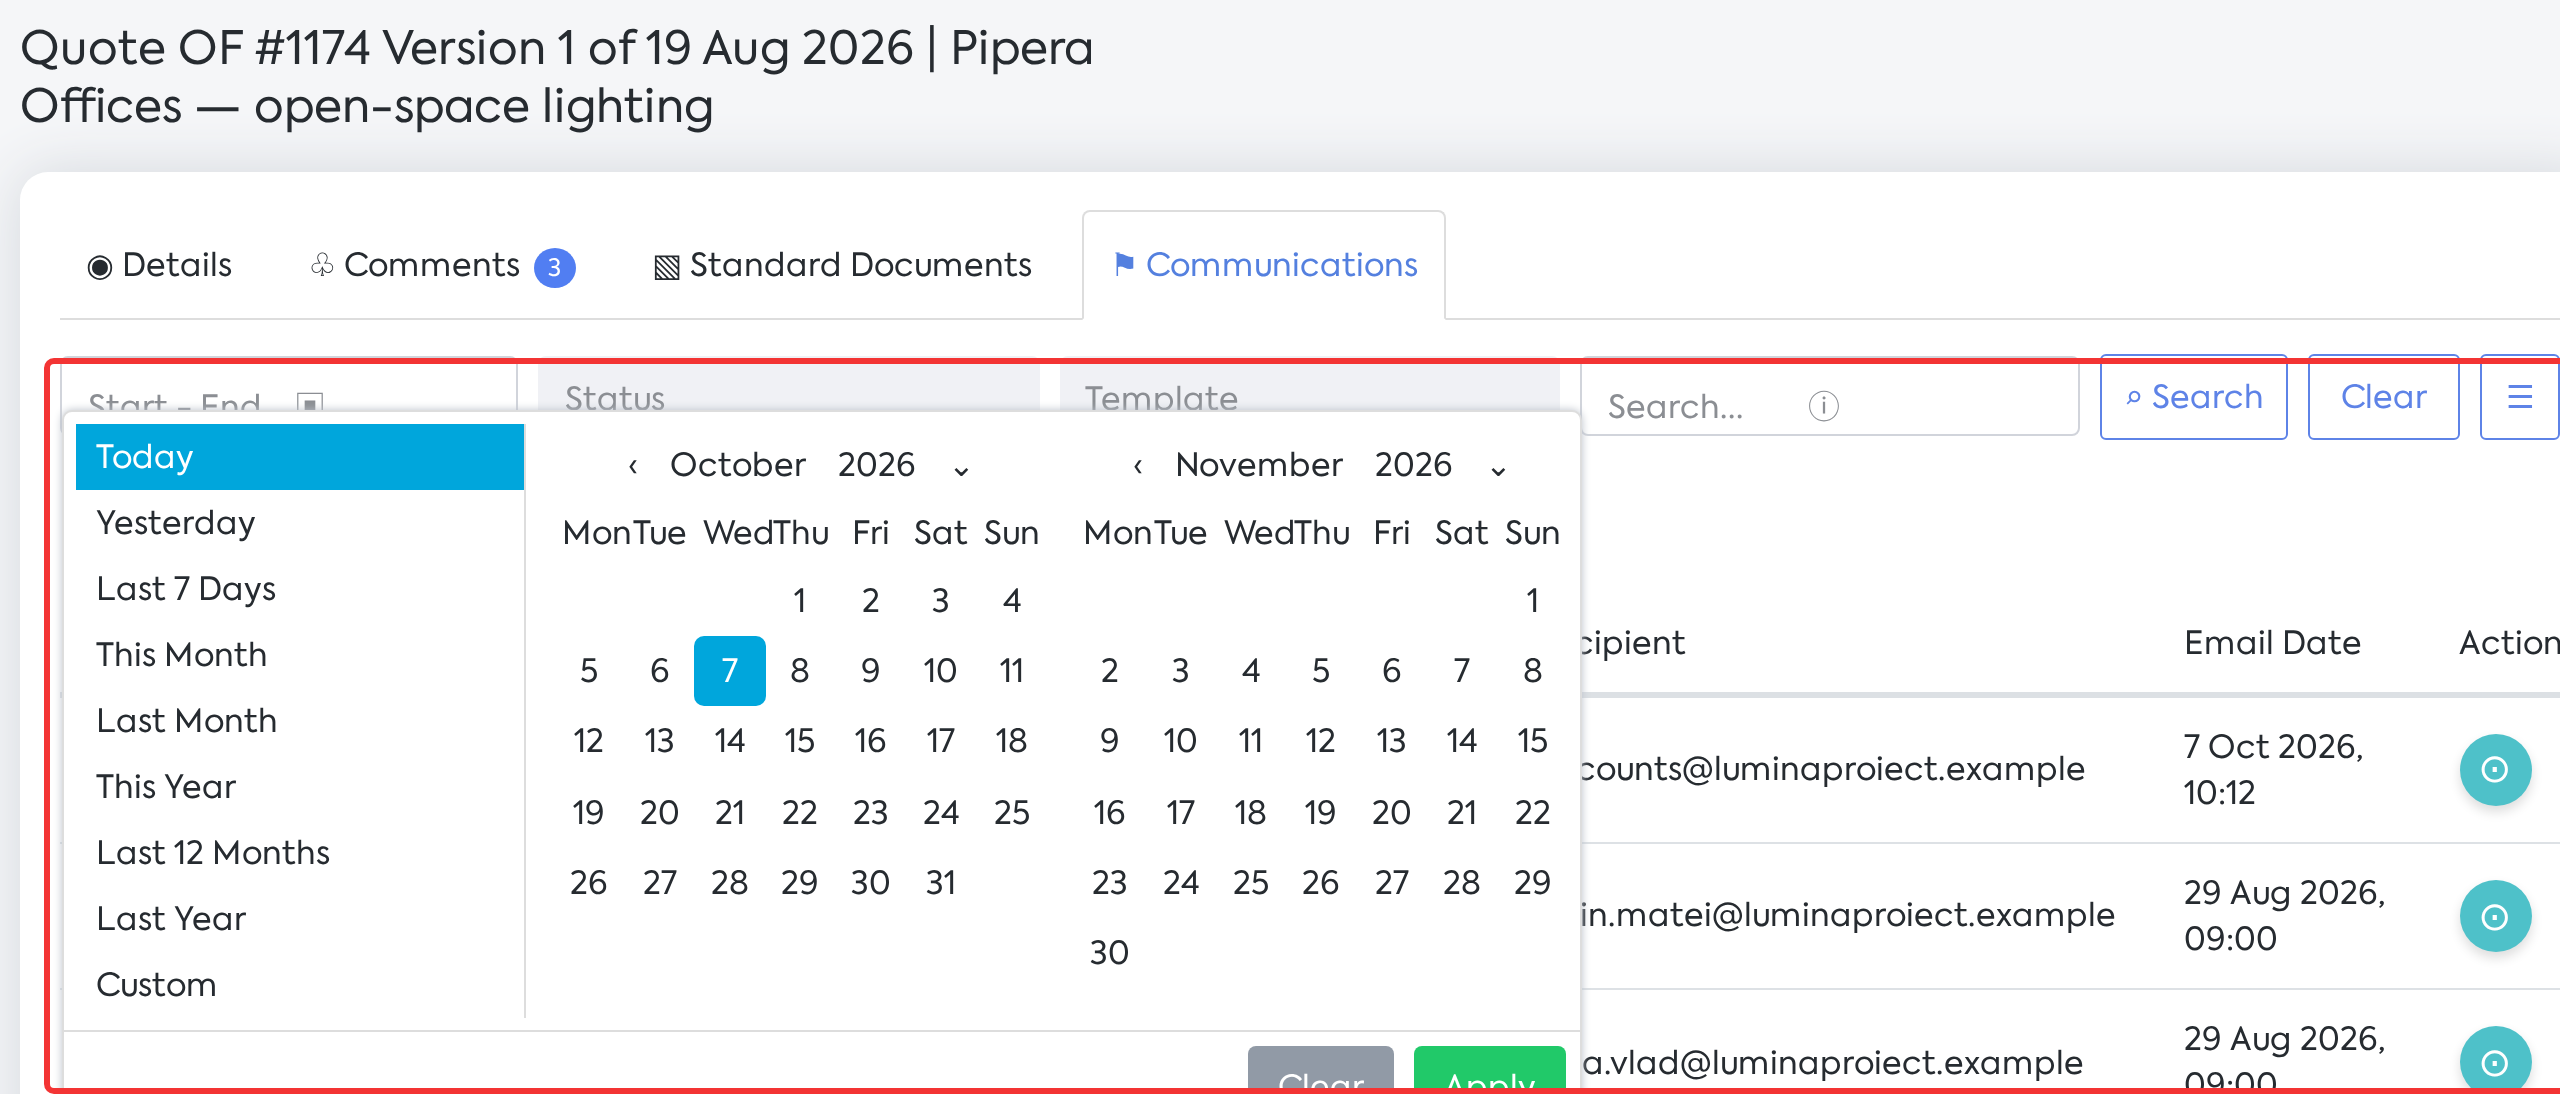2560x1094 pixels.
Task: Pick October 31 in calendar
Action: point(941,883)
